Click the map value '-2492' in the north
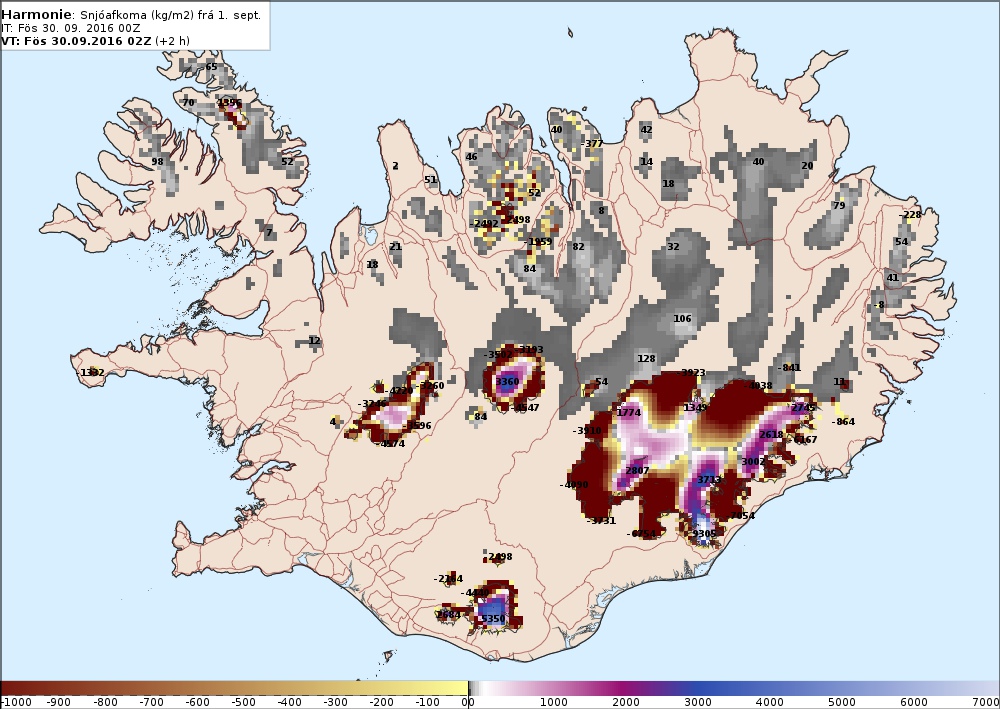Image resolution: width=1000 pixels, height=709 pixels. click(484, 224)
